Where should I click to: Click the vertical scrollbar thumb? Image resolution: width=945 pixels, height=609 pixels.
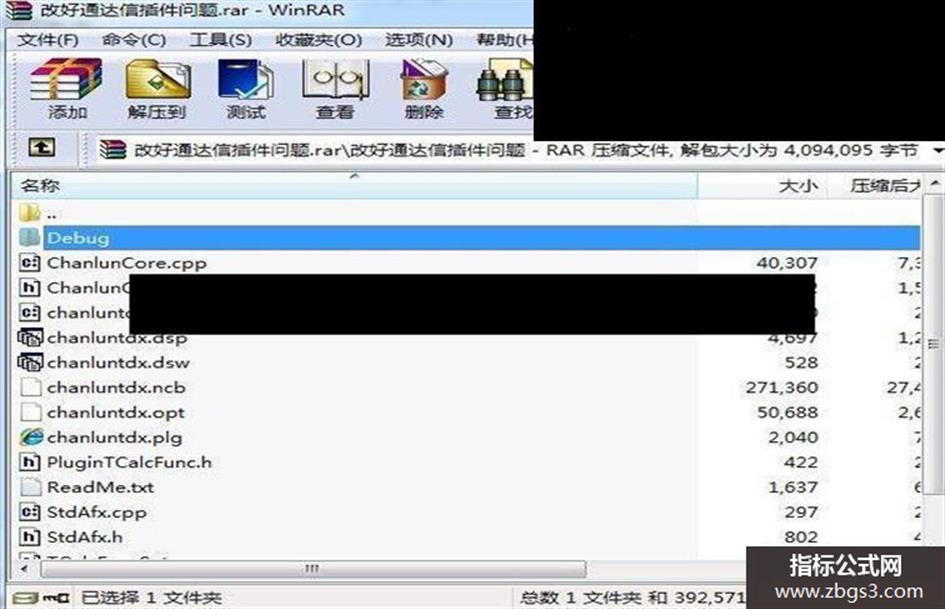point(934,344)
